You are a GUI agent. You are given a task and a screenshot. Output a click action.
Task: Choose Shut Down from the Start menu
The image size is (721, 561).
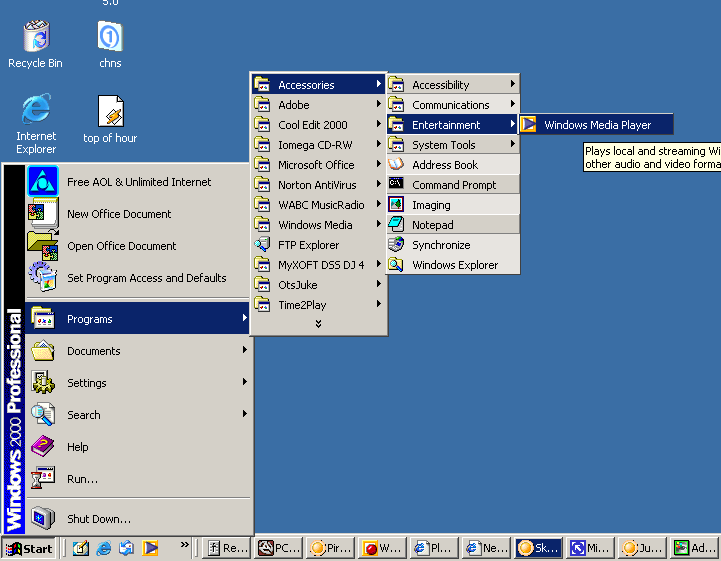pos(98,519)
